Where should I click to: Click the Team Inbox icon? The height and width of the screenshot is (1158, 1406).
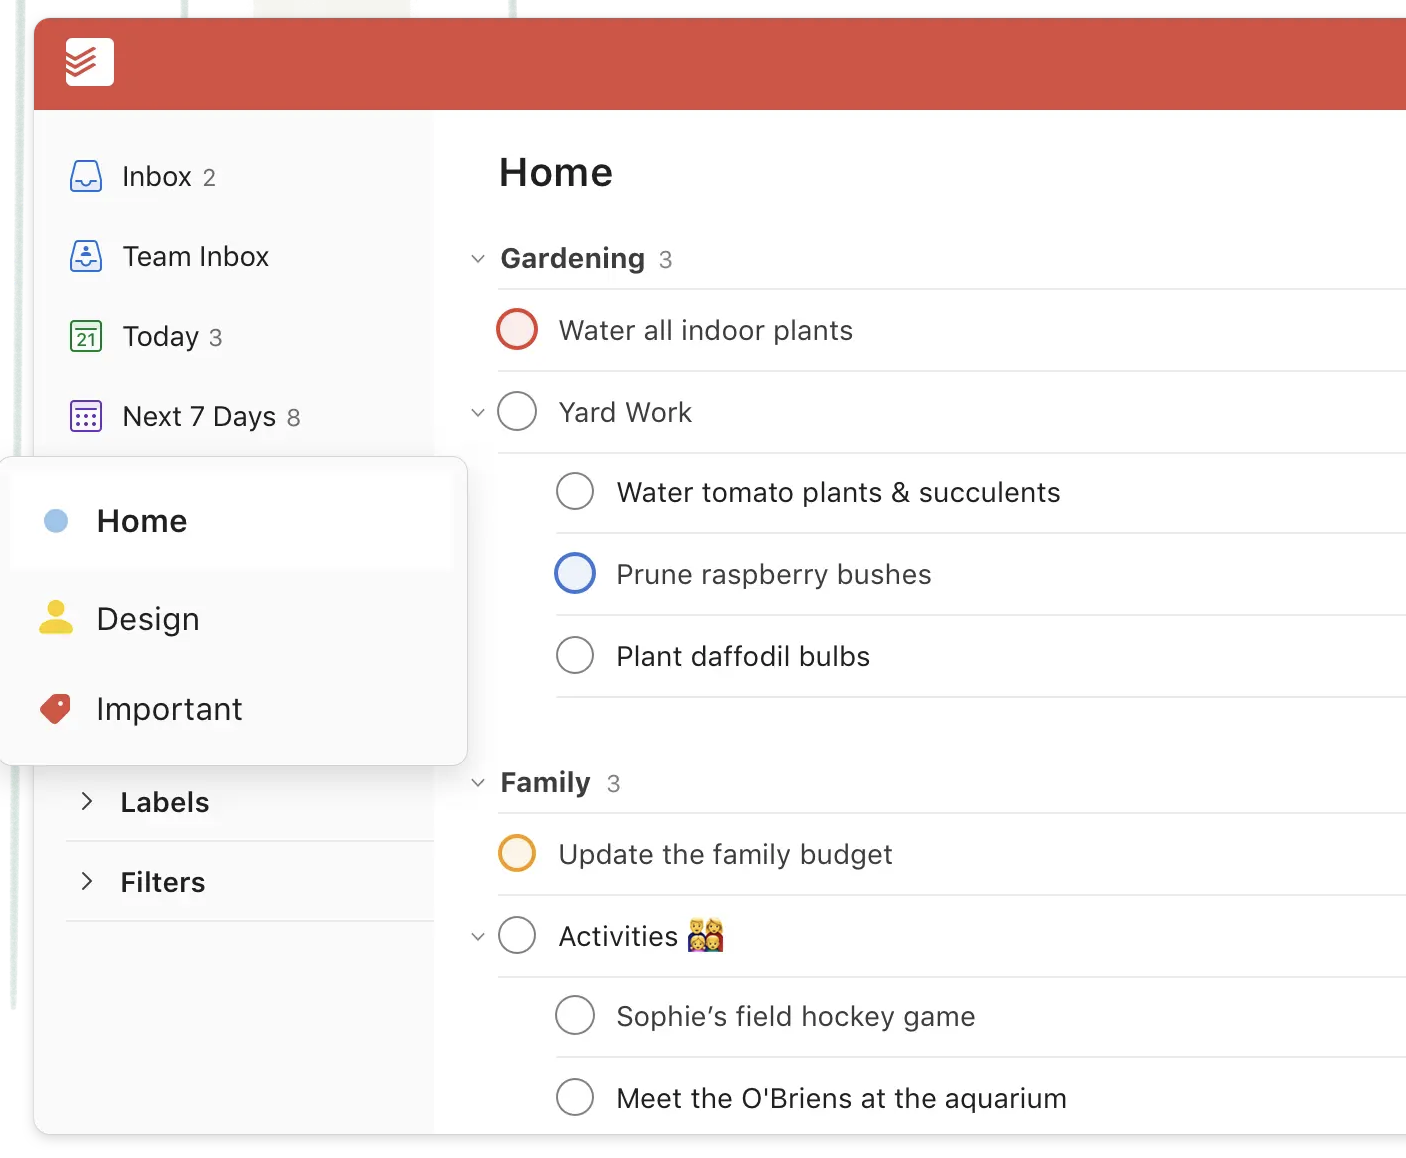click(86, 256)
